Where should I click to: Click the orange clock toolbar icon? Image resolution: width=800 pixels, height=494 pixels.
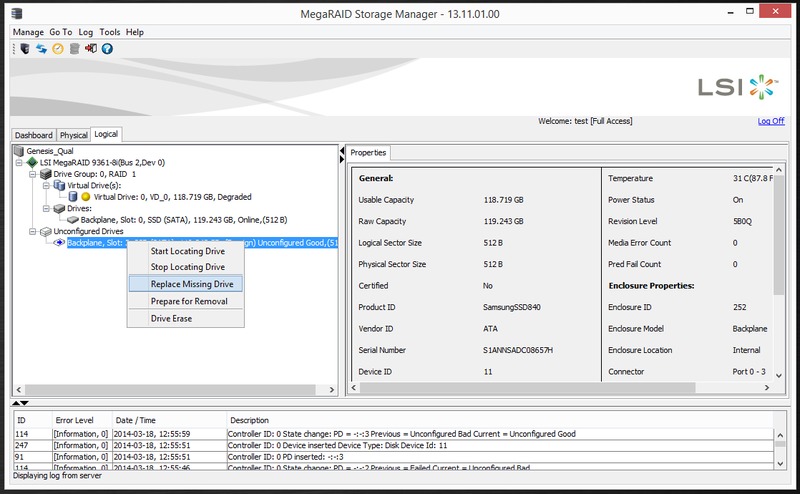coord(58,48)
